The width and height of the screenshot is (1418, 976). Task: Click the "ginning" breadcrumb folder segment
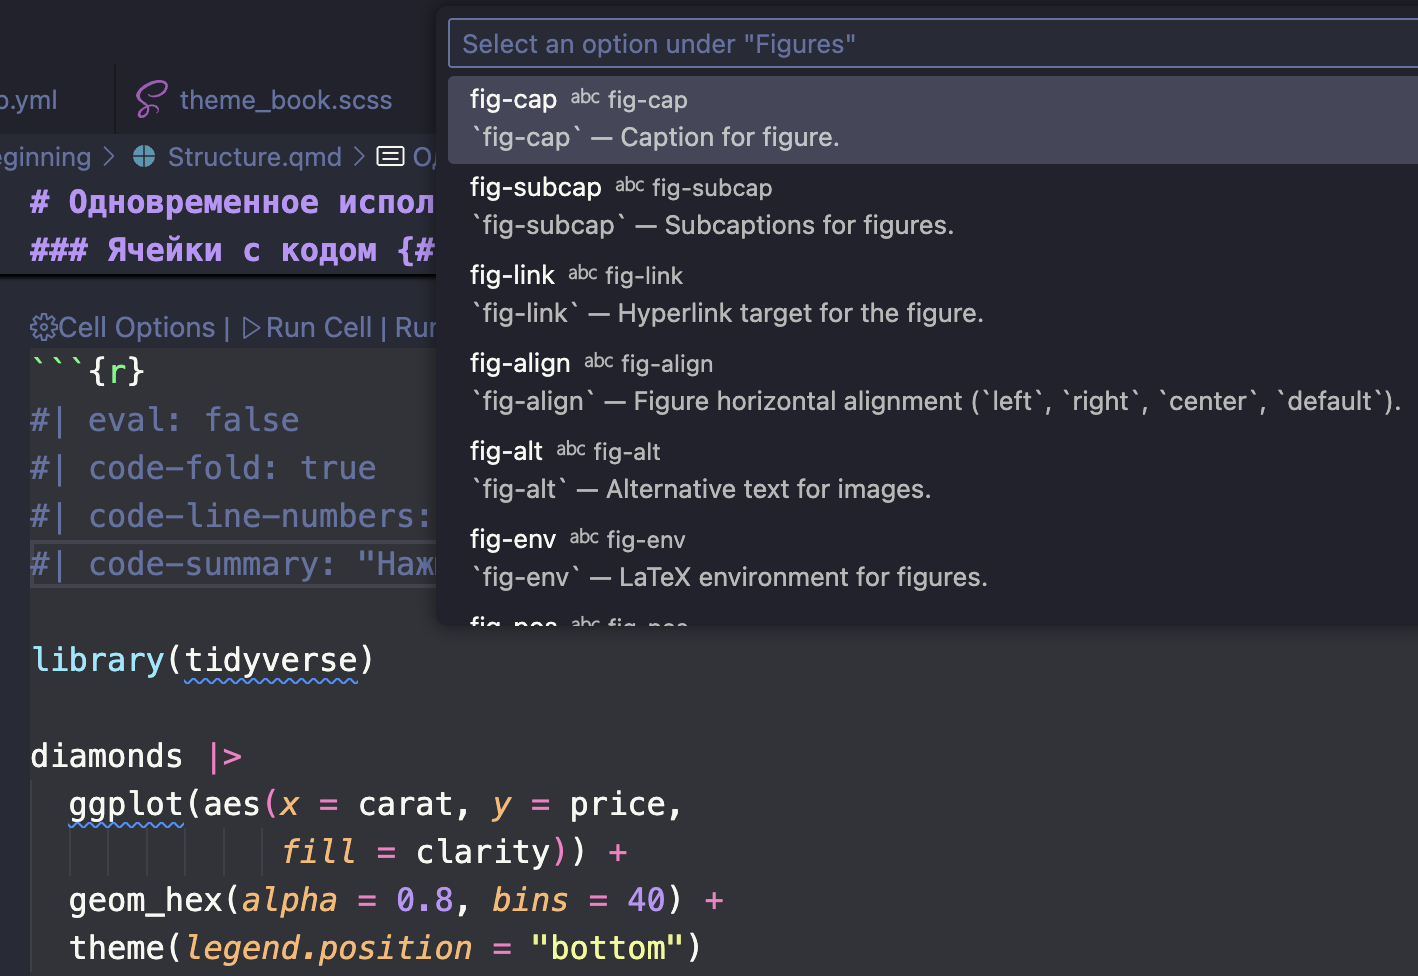click(46, 157)
